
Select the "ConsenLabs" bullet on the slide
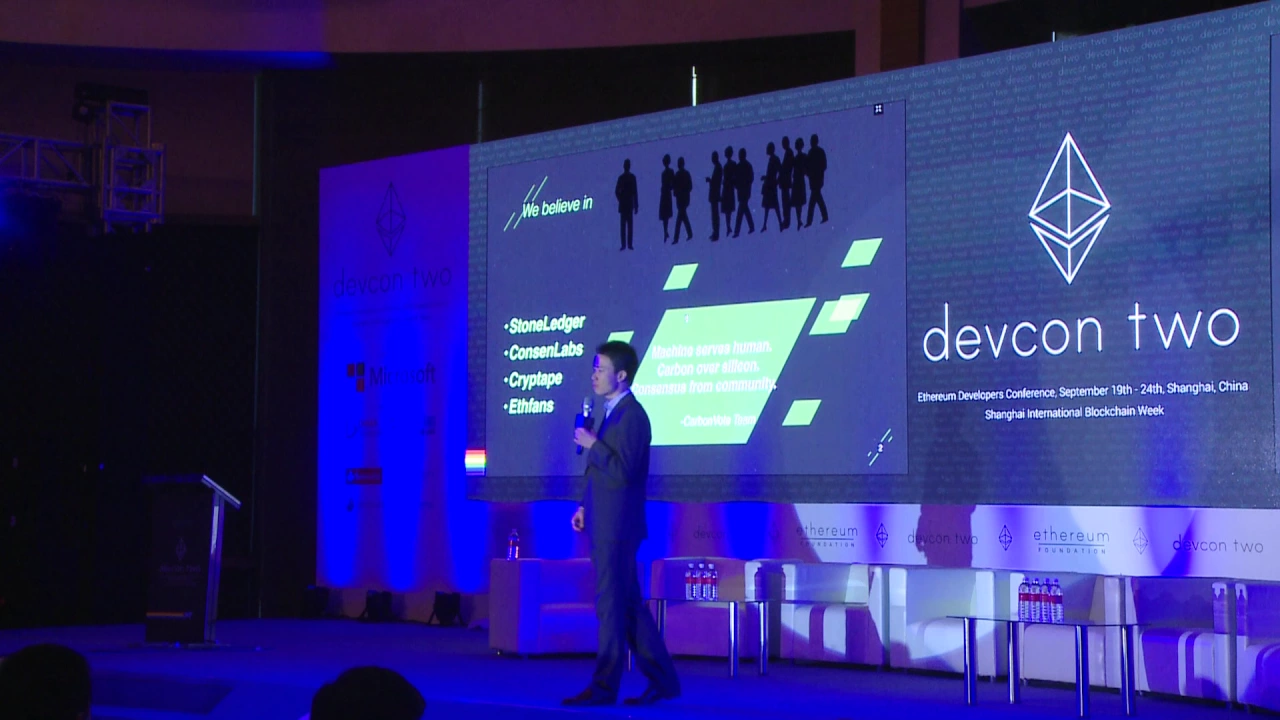click(546, 352)
